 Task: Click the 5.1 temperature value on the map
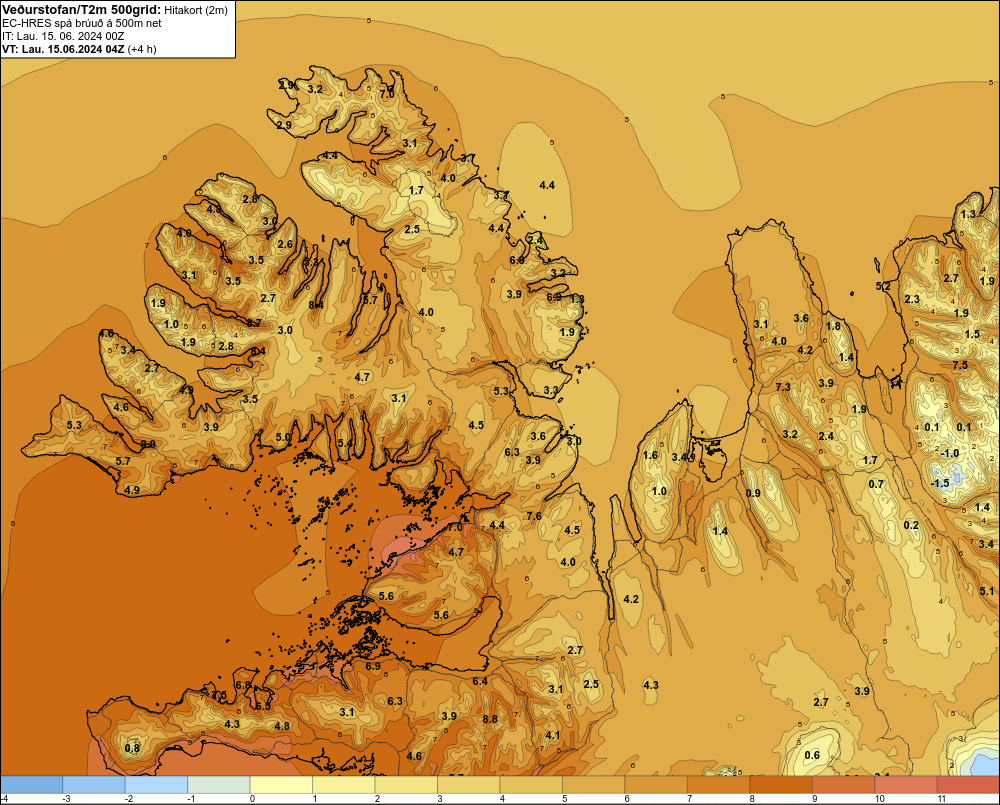[987, 591]
